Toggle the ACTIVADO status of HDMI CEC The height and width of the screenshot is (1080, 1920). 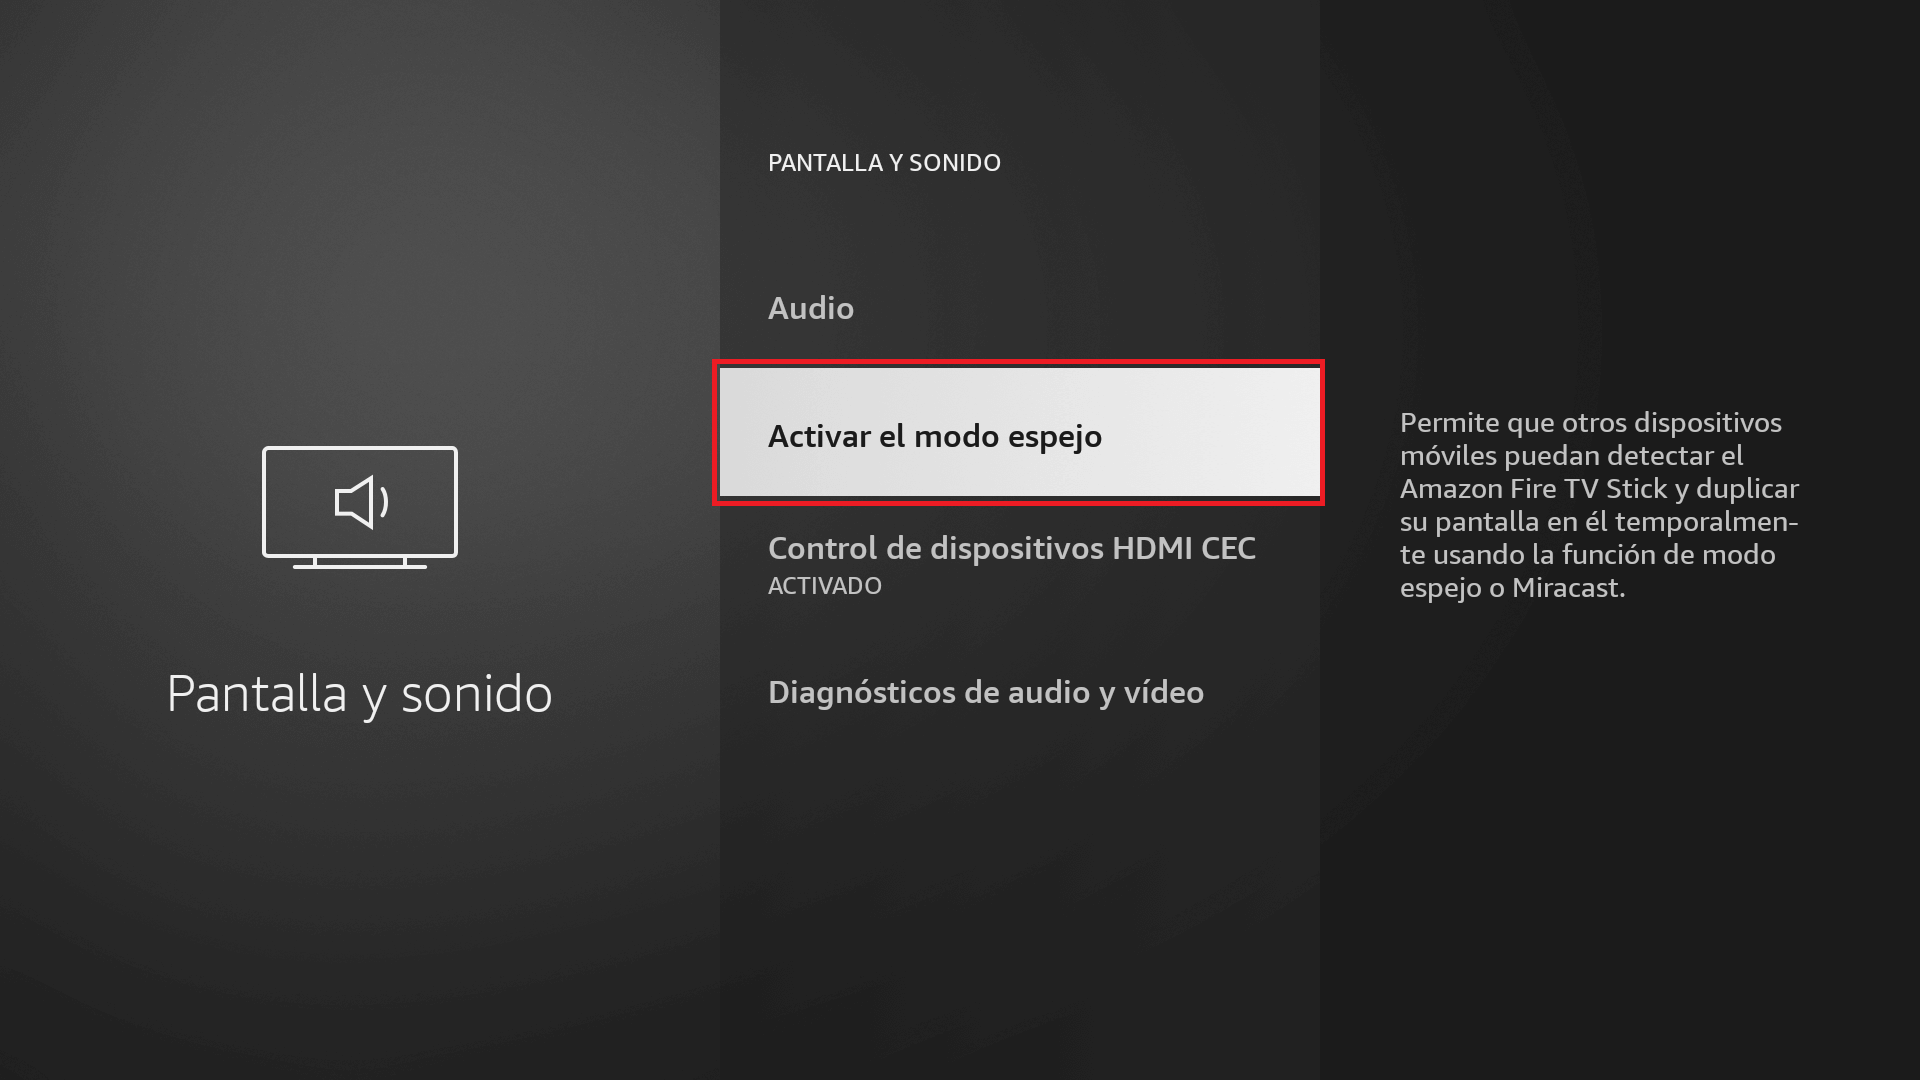(825, 586)
